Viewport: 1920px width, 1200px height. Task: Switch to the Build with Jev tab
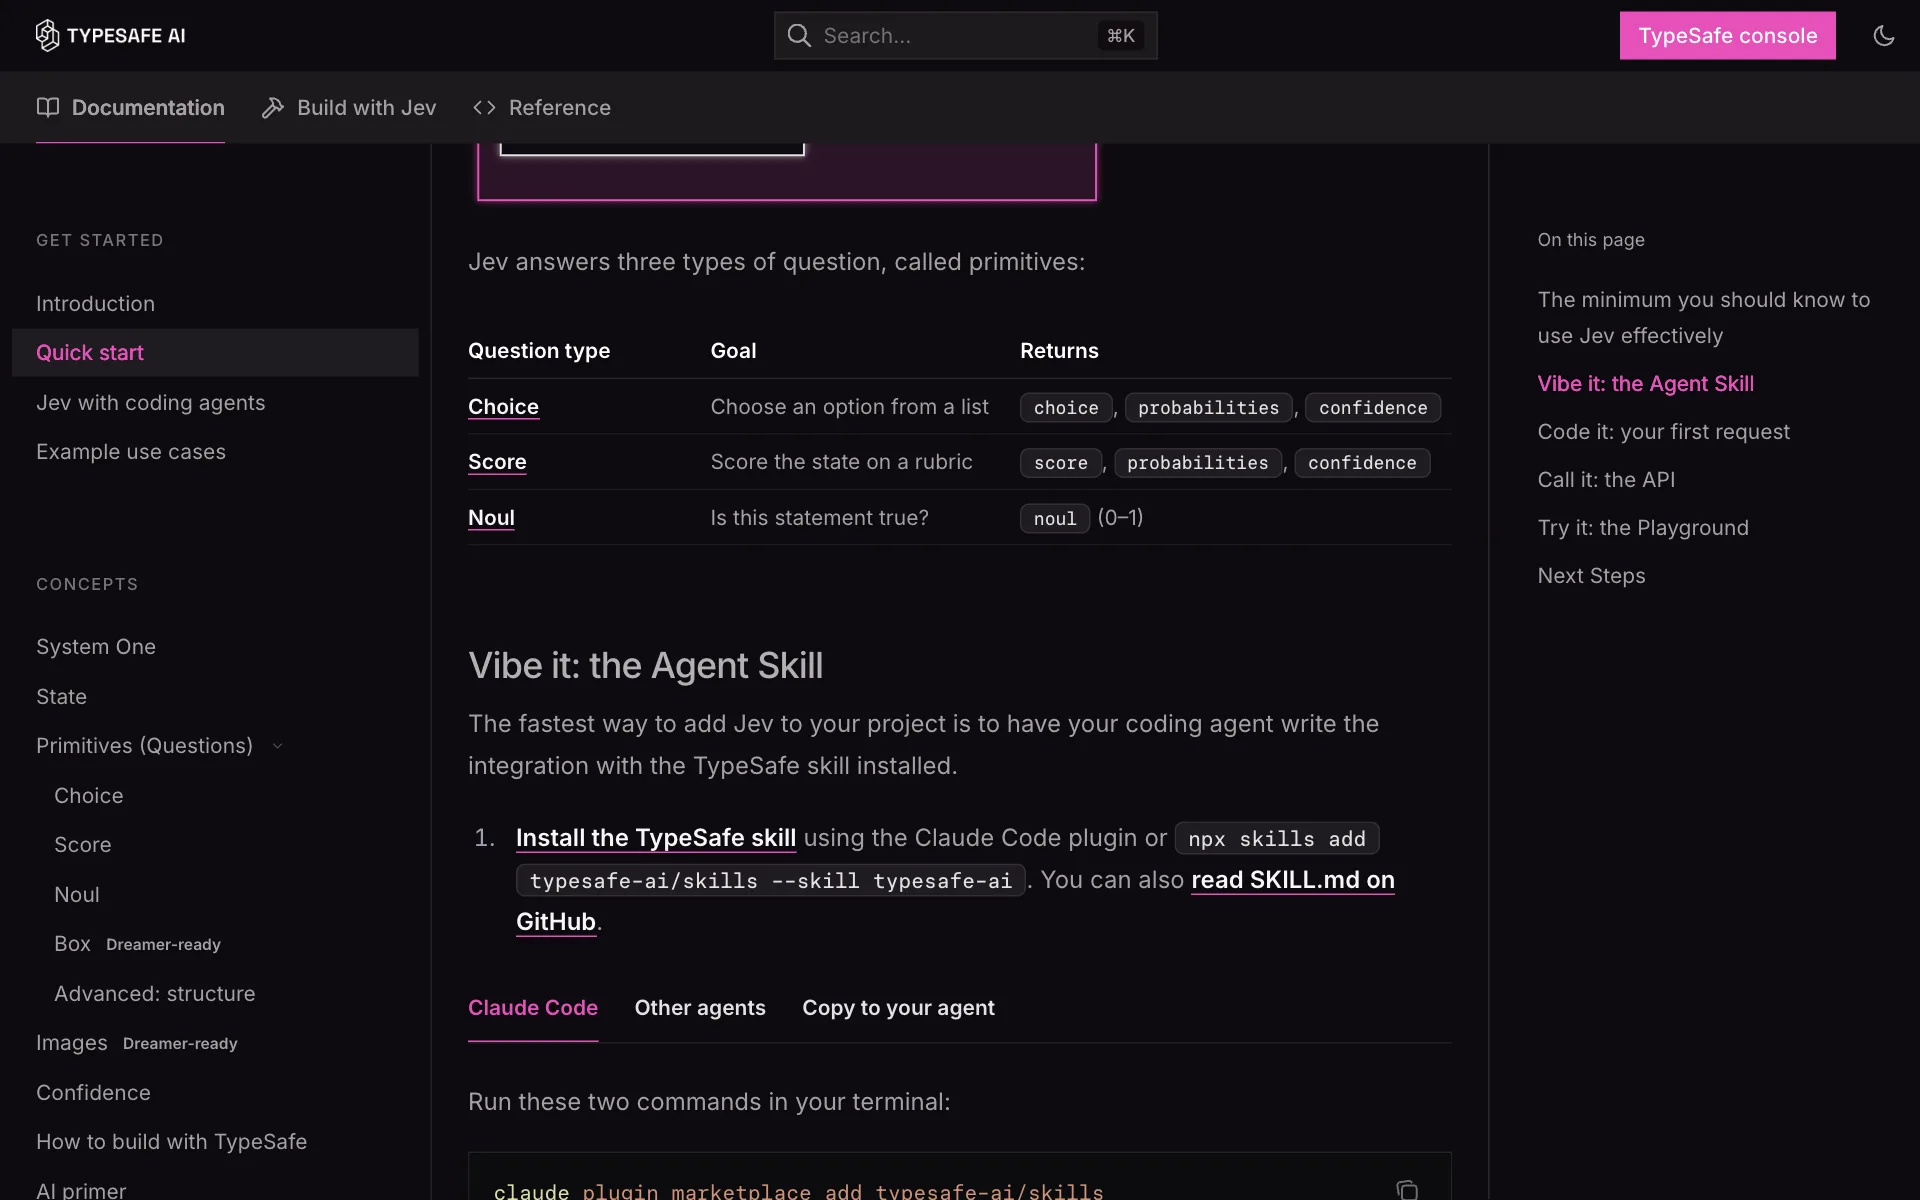point(348,107)
